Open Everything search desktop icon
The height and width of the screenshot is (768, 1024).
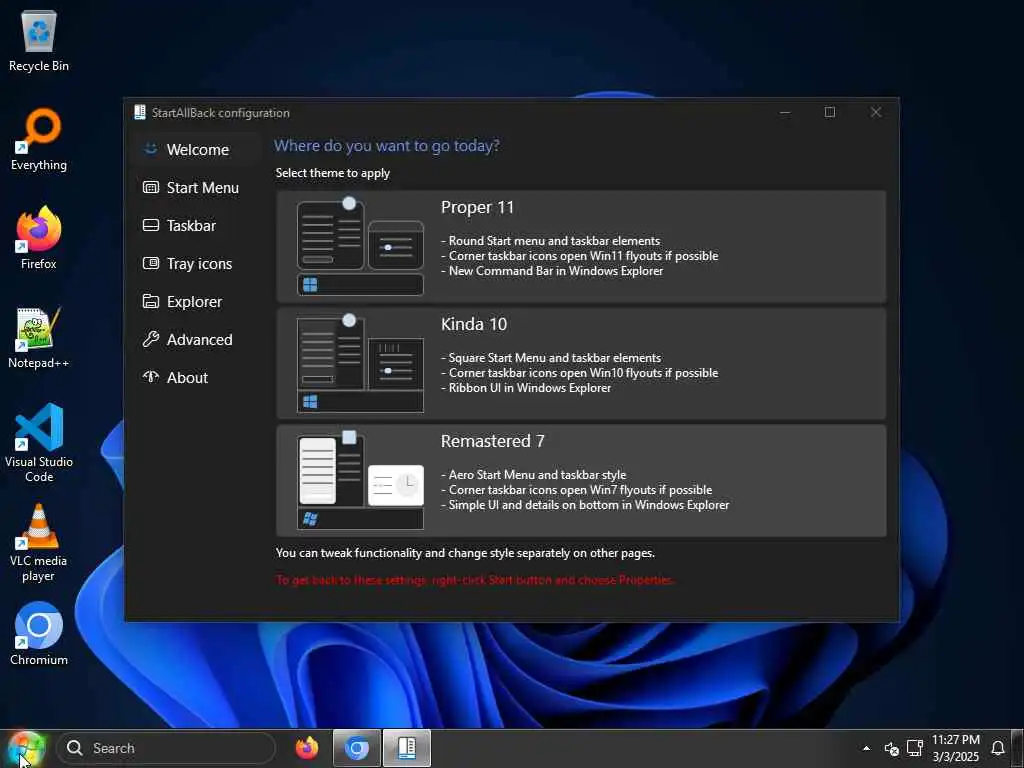coord(39,140)
